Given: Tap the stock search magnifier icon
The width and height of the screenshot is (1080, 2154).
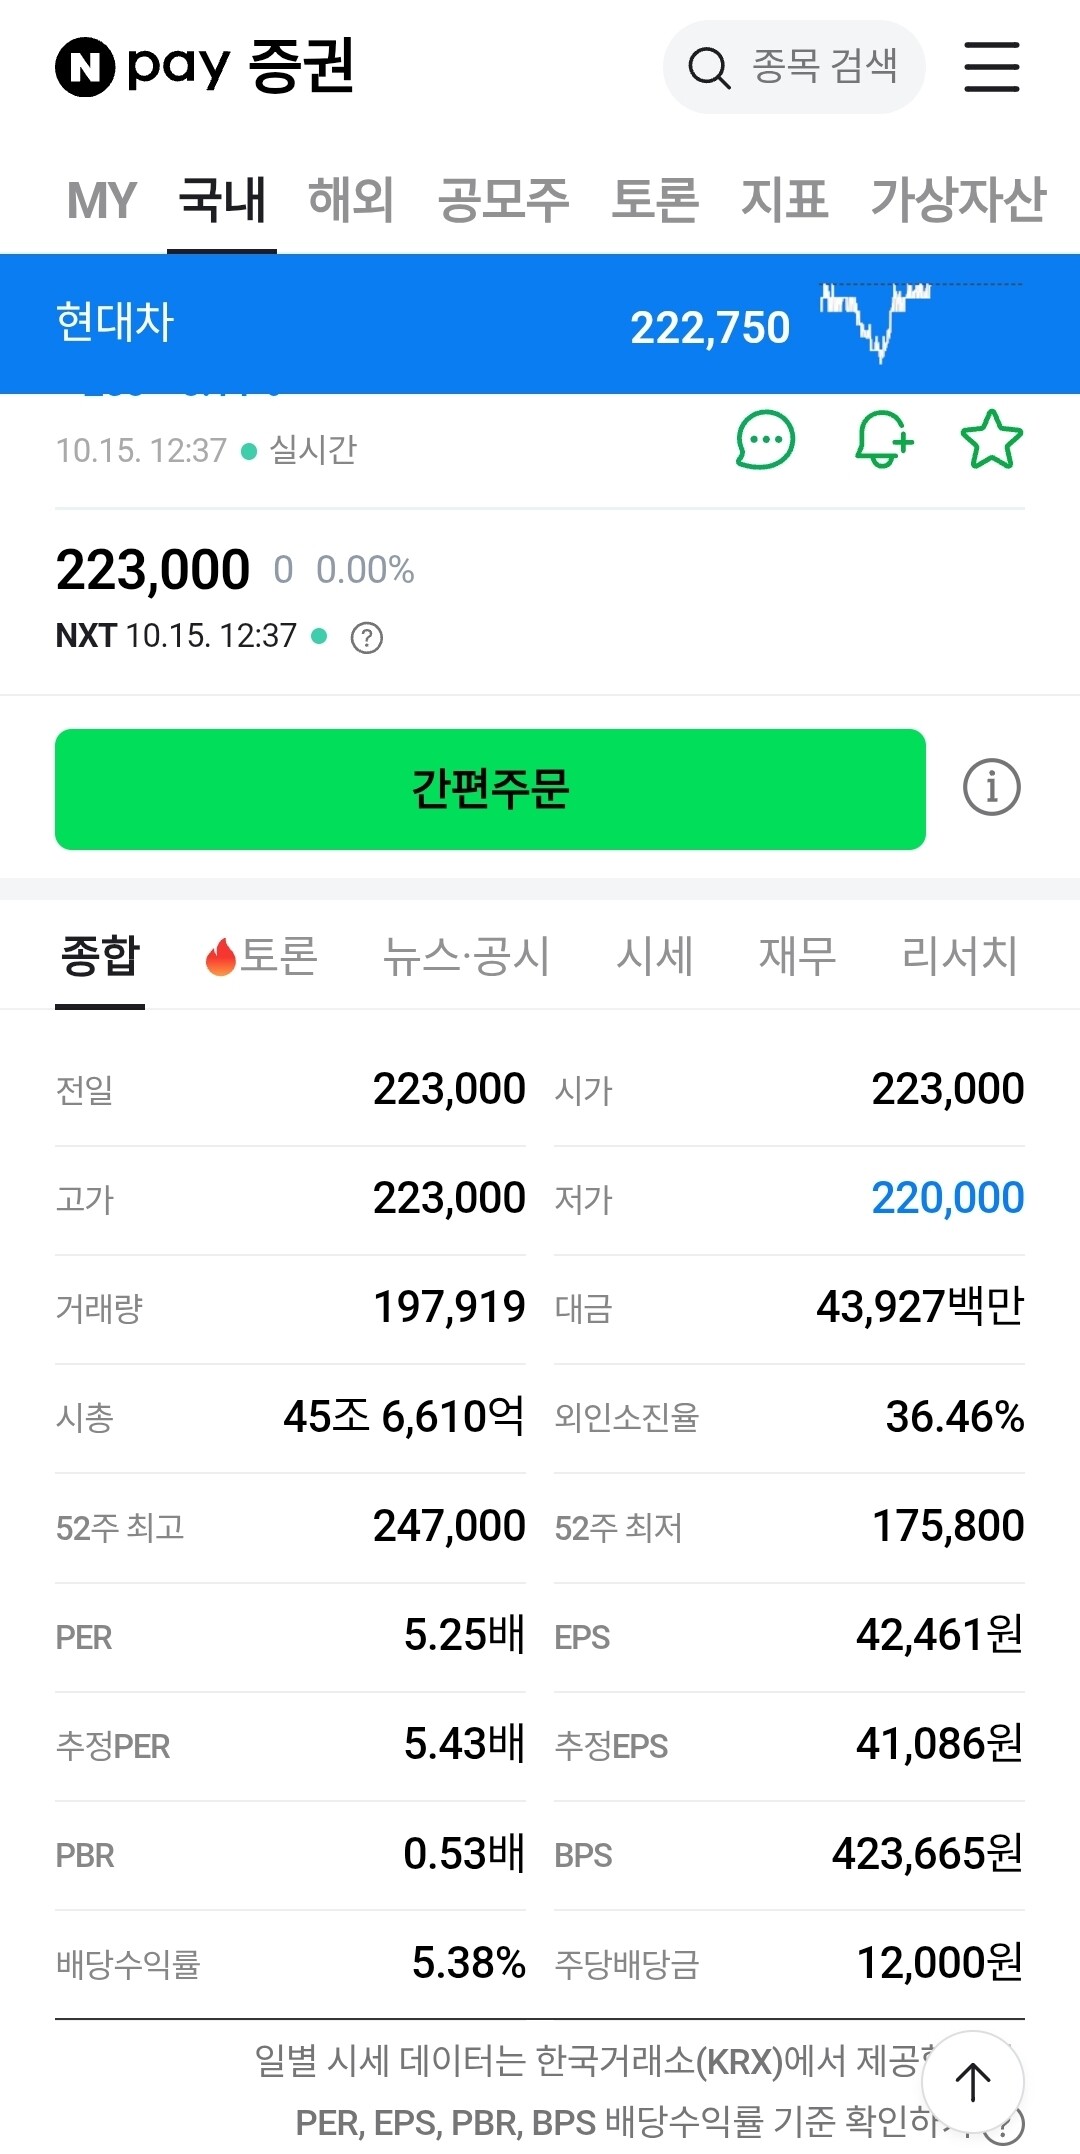Looking at the screenshot, I should pyautogui.click(x=709, y=68).
